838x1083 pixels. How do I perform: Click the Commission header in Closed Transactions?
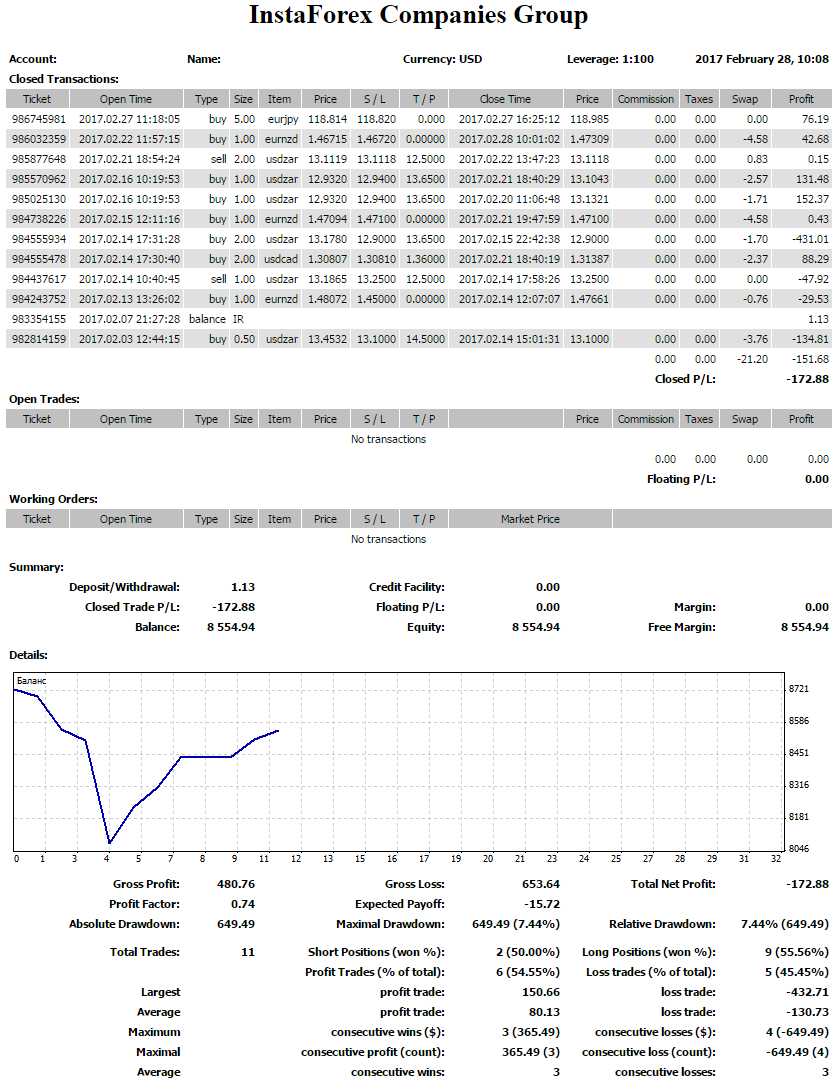[x=645, y=99]
